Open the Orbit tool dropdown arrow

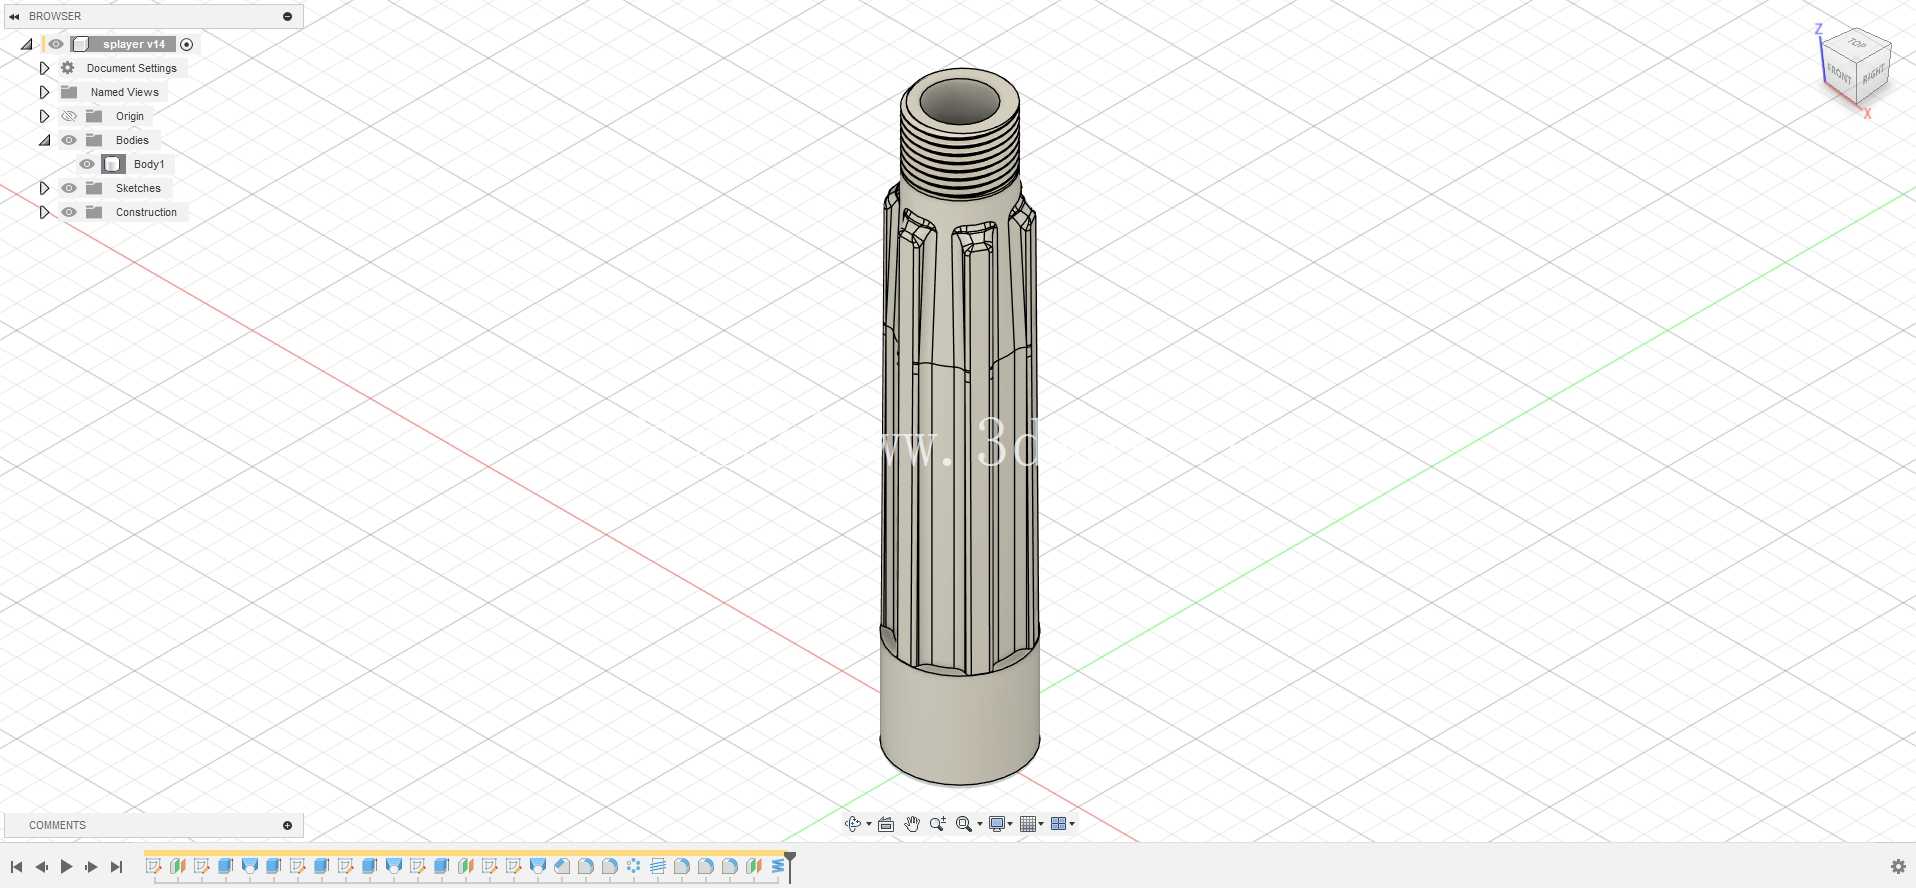pyautogui.click(x=868, y=825)
